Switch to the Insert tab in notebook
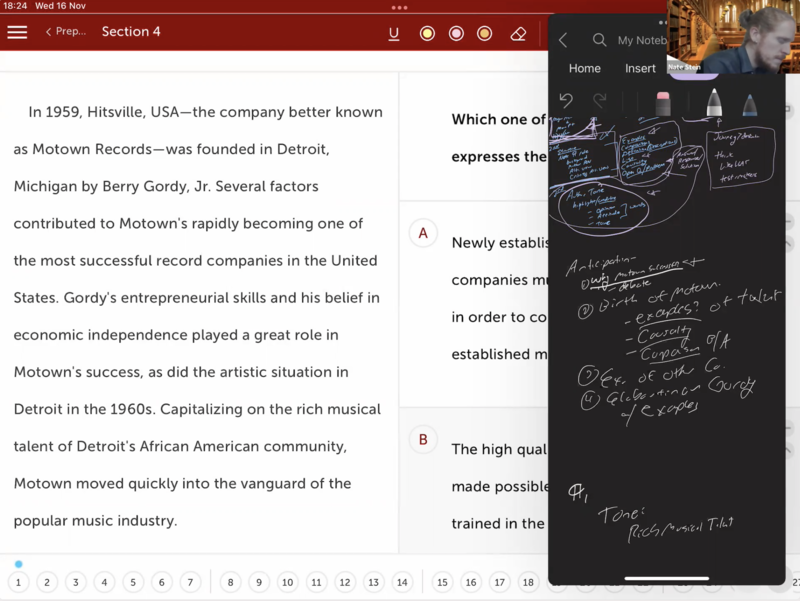800x601 pixels. coord(640,68)
